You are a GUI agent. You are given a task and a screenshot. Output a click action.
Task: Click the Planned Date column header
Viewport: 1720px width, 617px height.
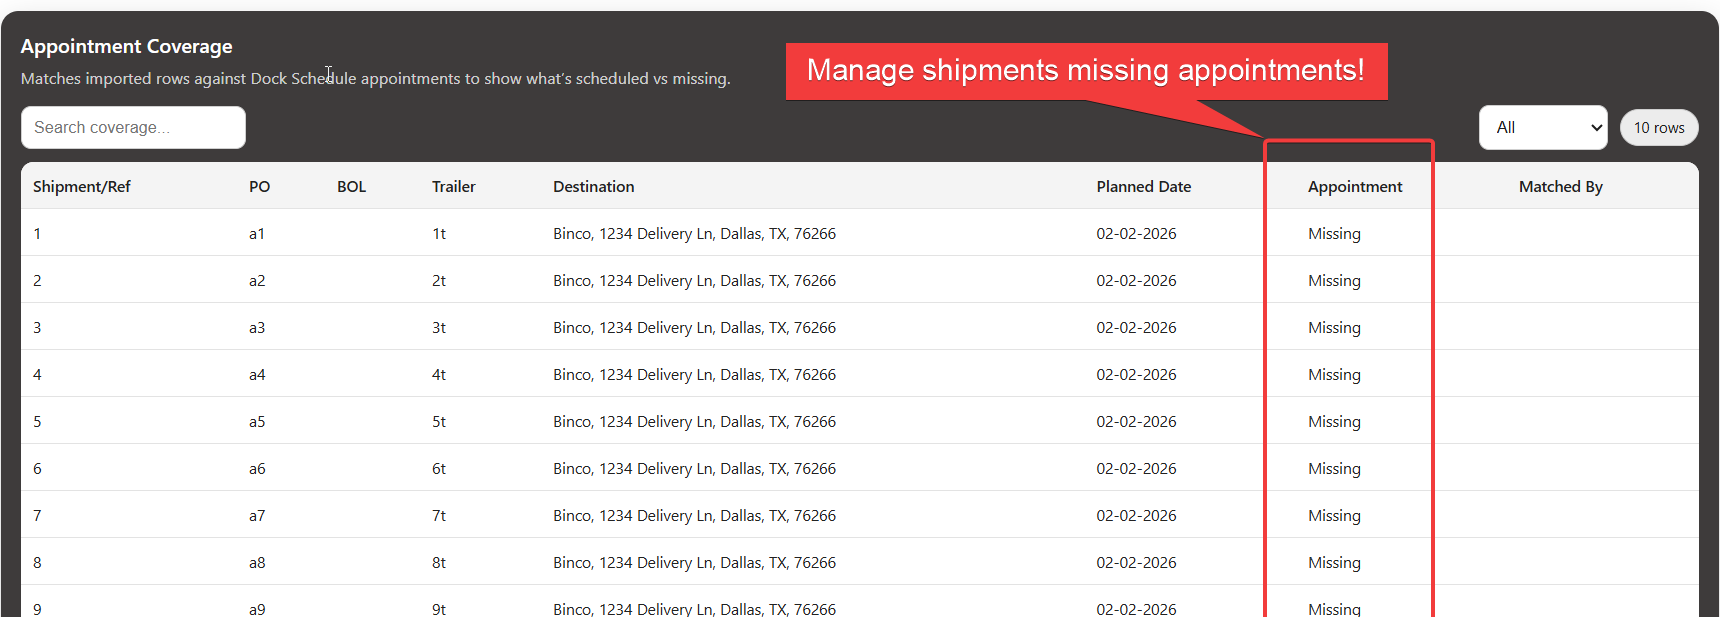(x=1143, y=187)
